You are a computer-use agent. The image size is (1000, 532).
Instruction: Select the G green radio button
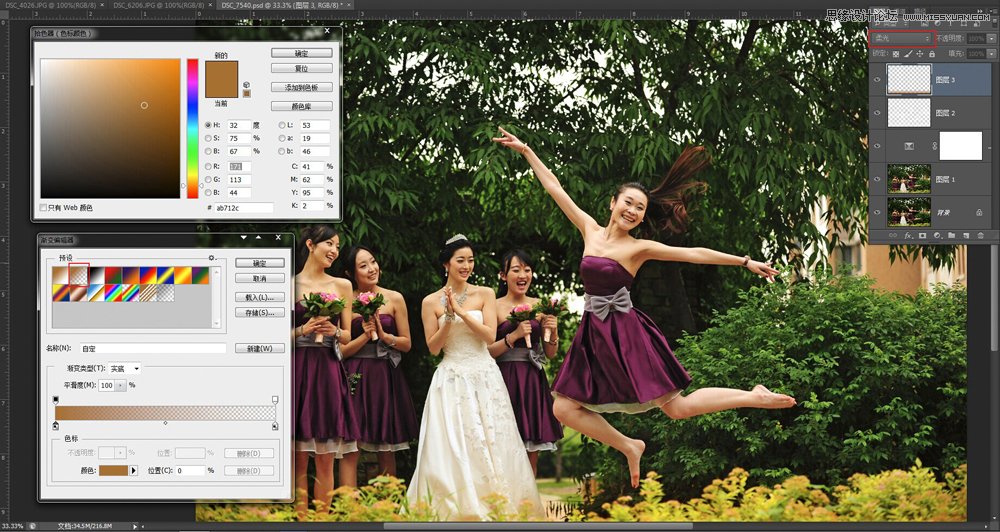pyautogui.click(x=208, y=180)
